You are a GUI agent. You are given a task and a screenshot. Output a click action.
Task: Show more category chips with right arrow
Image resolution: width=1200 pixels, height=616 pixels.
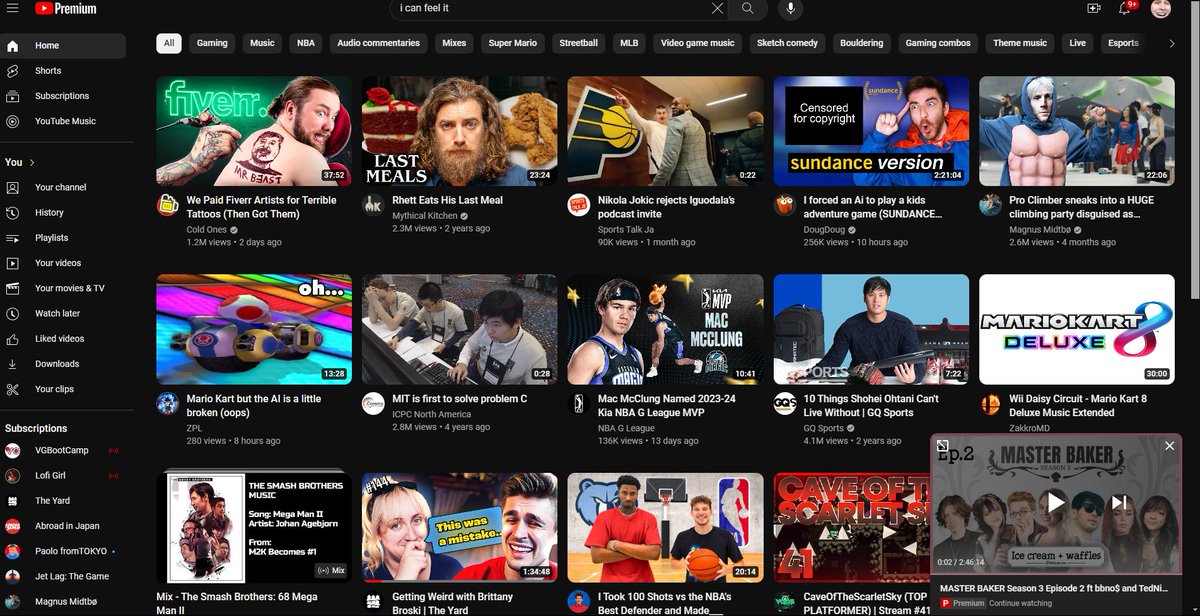1171,43
